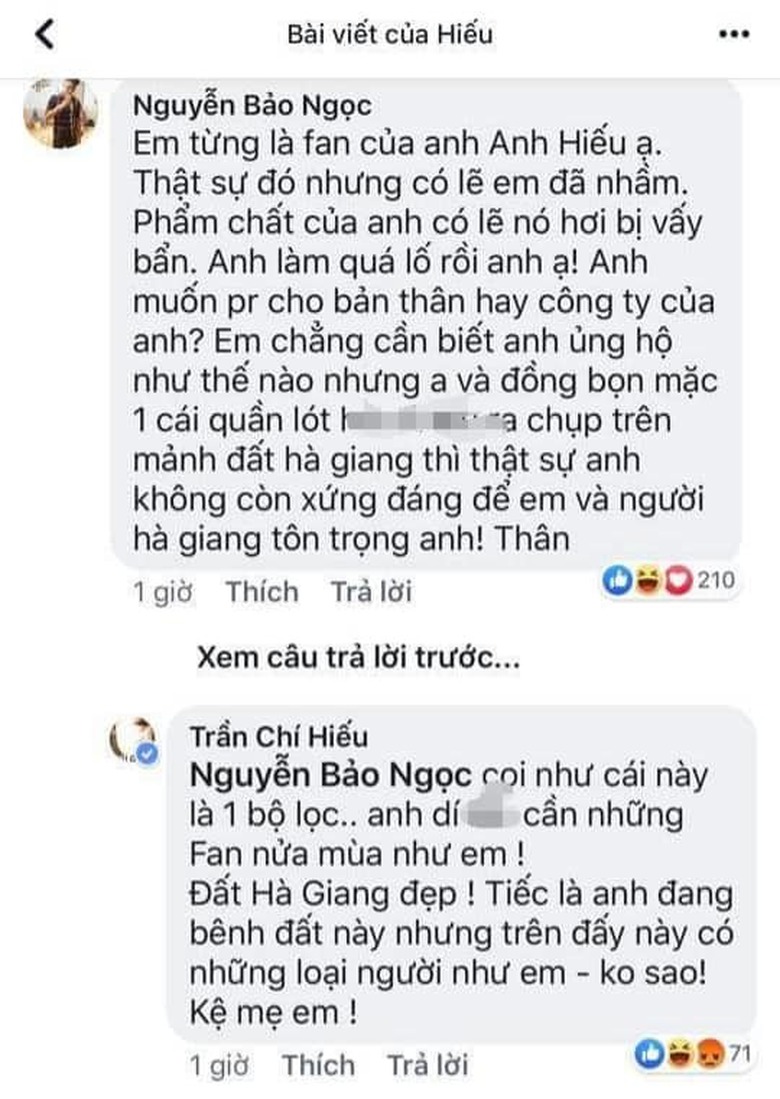Like Nguyễn Bảo Ngọc's comment with Thích
780x1099 pixels.
[262, 592]
